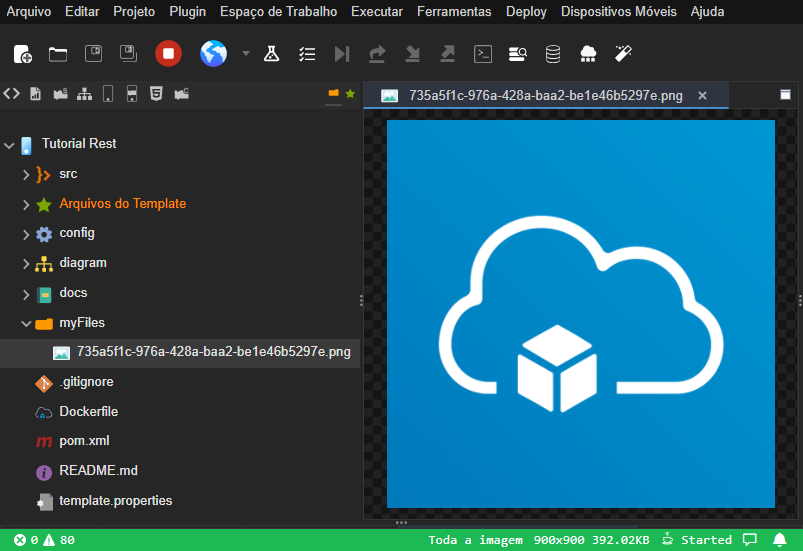Open the globe browser icon

coord(213,53)
